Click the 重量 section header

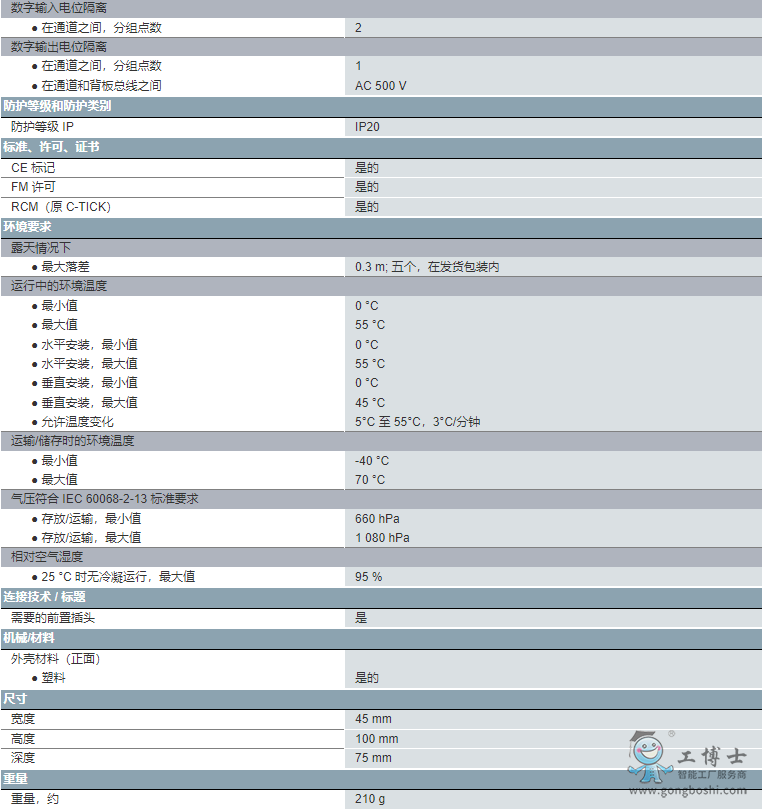[15, 778]
